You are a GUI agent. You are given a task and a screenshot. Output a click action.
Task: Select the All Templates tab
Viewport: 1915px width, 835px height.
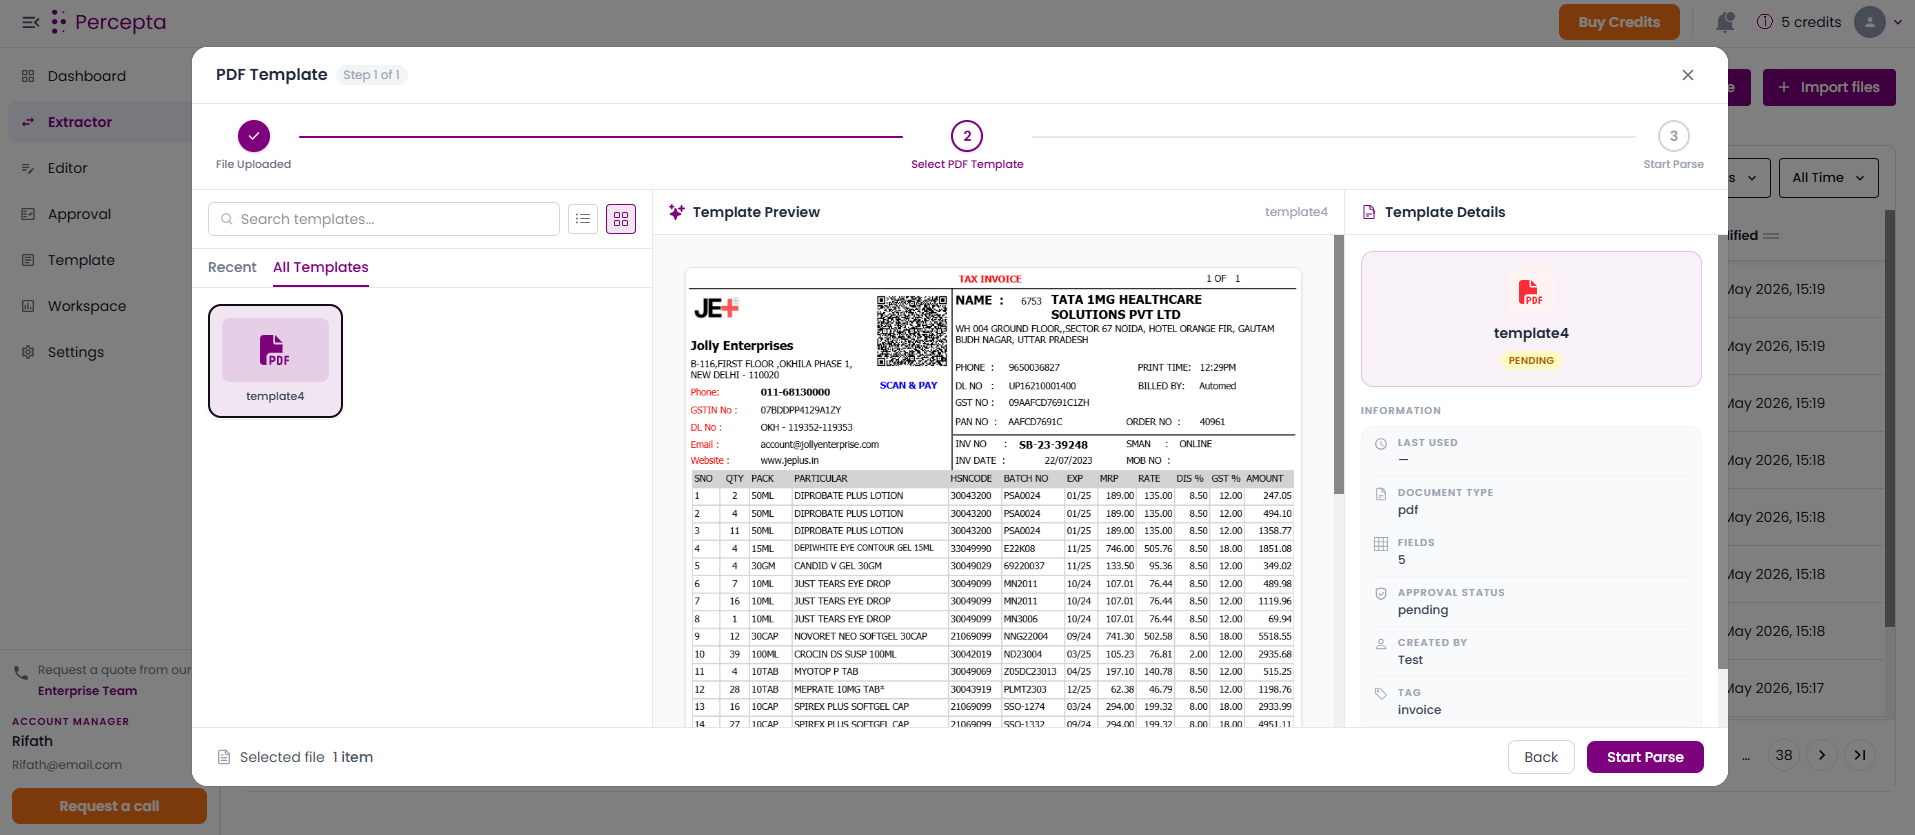pos(321,267)
